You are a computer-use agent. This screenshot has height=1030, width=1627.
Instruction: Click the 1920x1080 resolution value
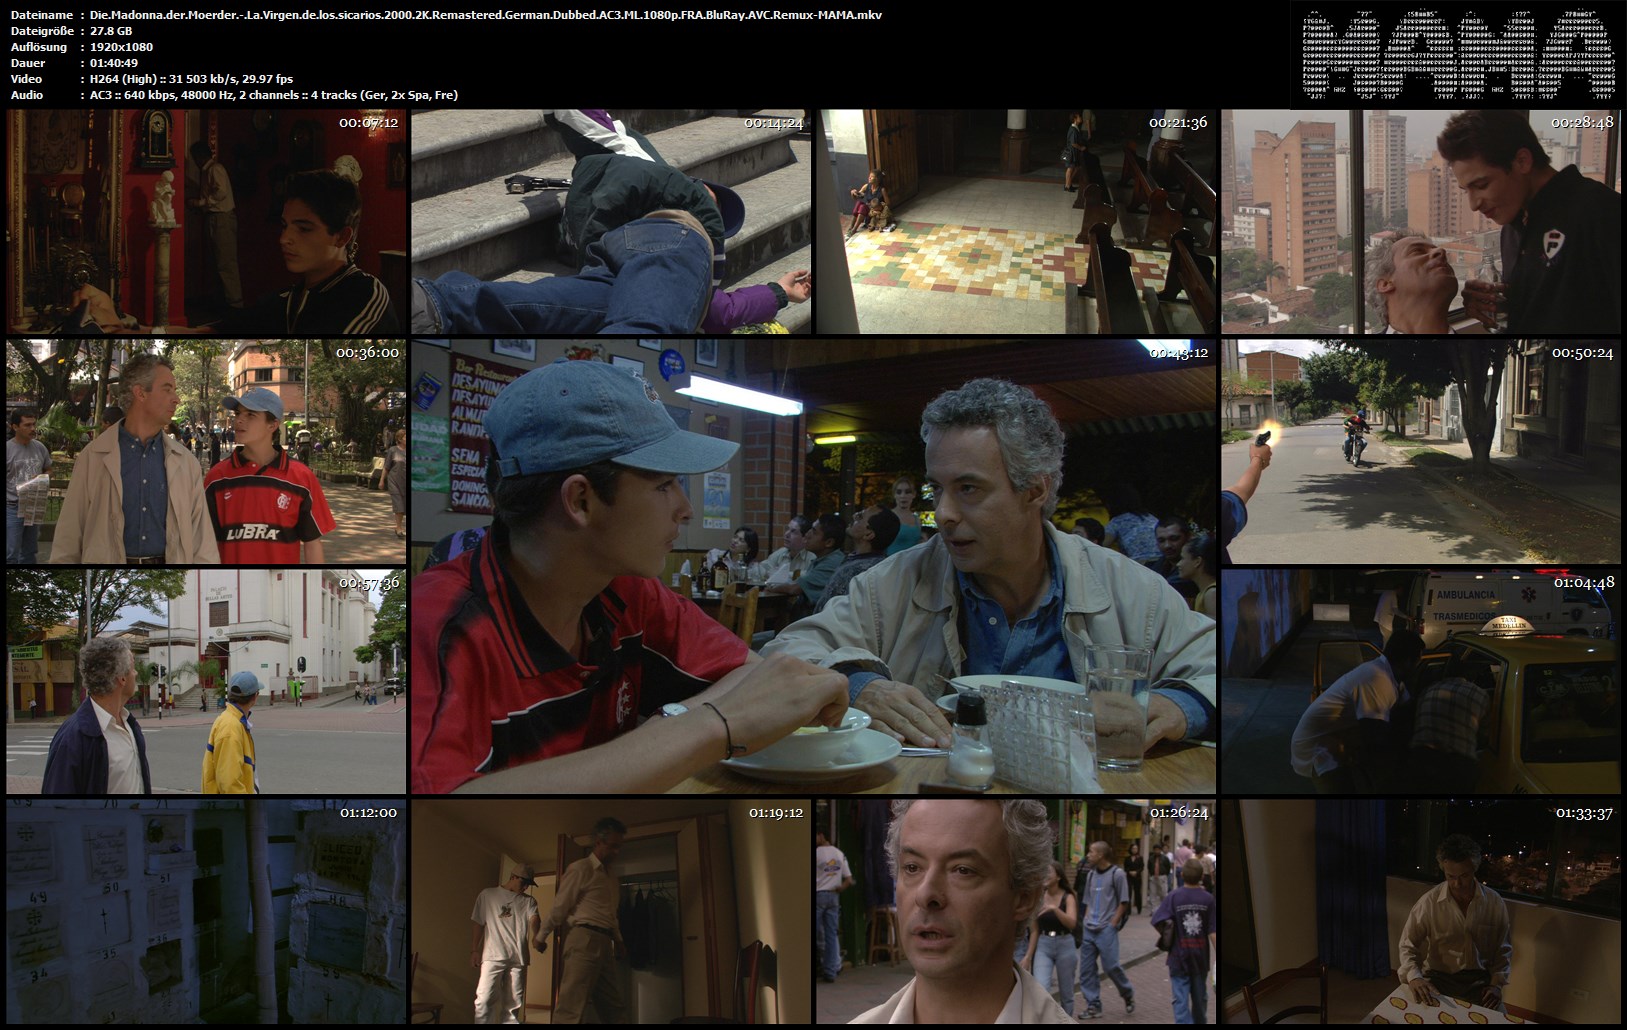[121, 47]
